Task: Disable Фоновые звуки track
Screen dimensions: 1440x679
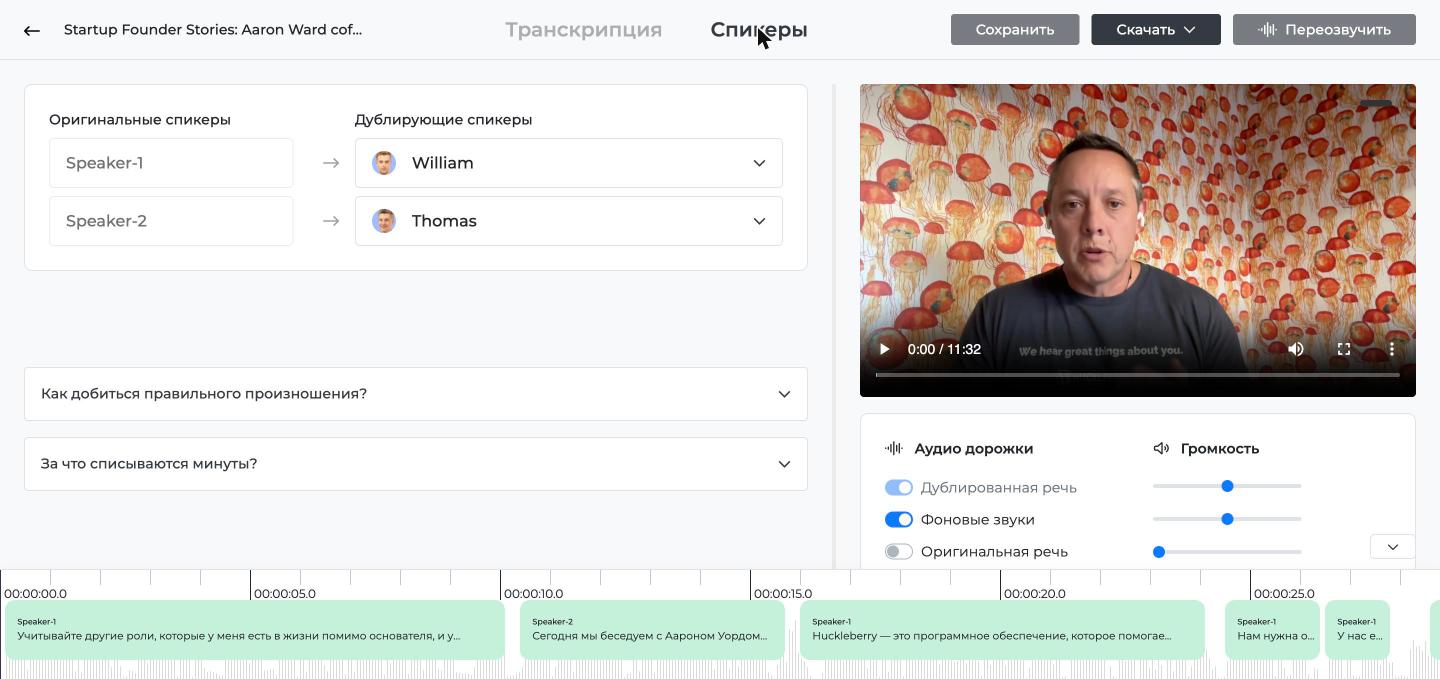Action: [x=899, y=520]
